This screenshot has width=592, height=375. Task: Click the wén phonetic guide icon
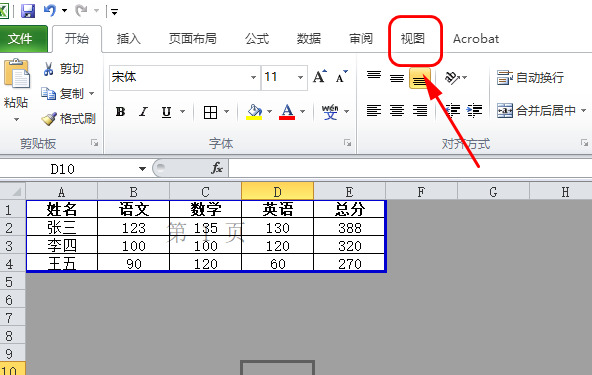330,112
